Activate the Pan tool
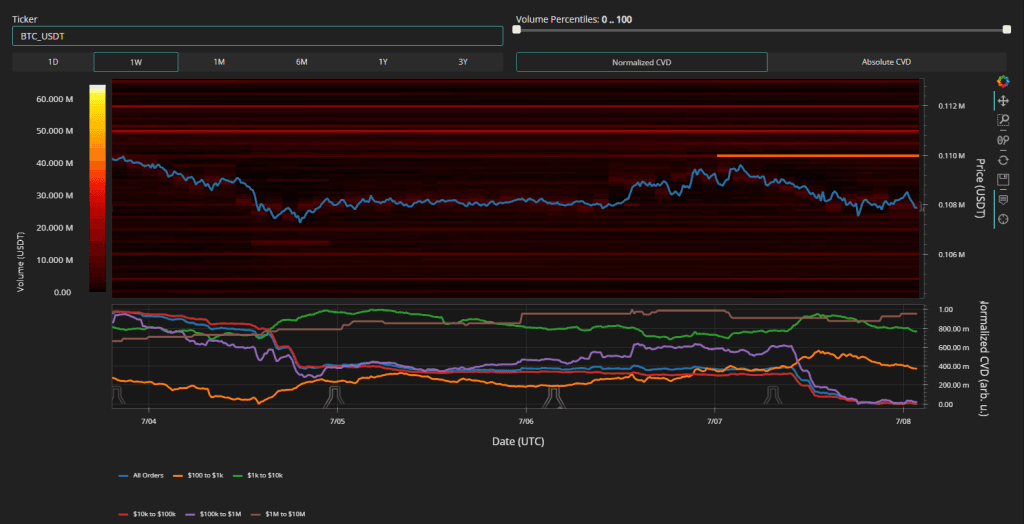This screenshot has height=524, width=1024. pyautogui.click(x=1003, y=101)
